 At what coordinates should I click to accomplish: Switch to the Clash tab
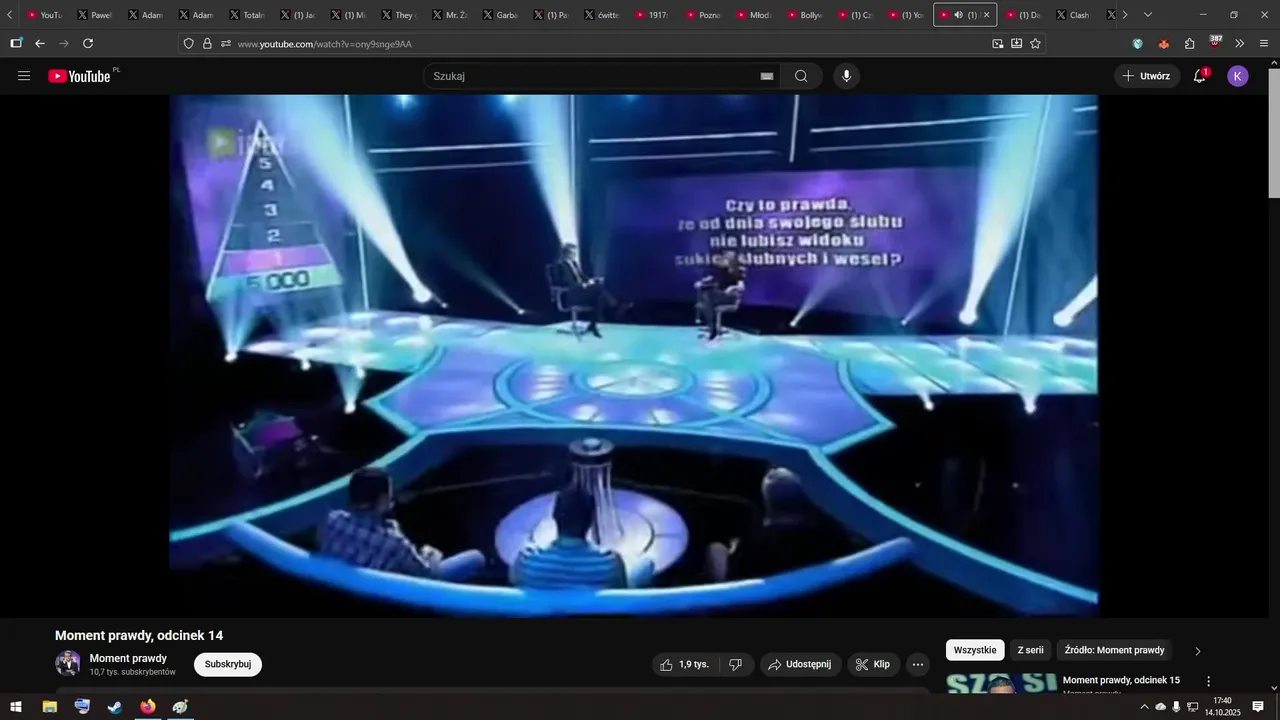1075,15
